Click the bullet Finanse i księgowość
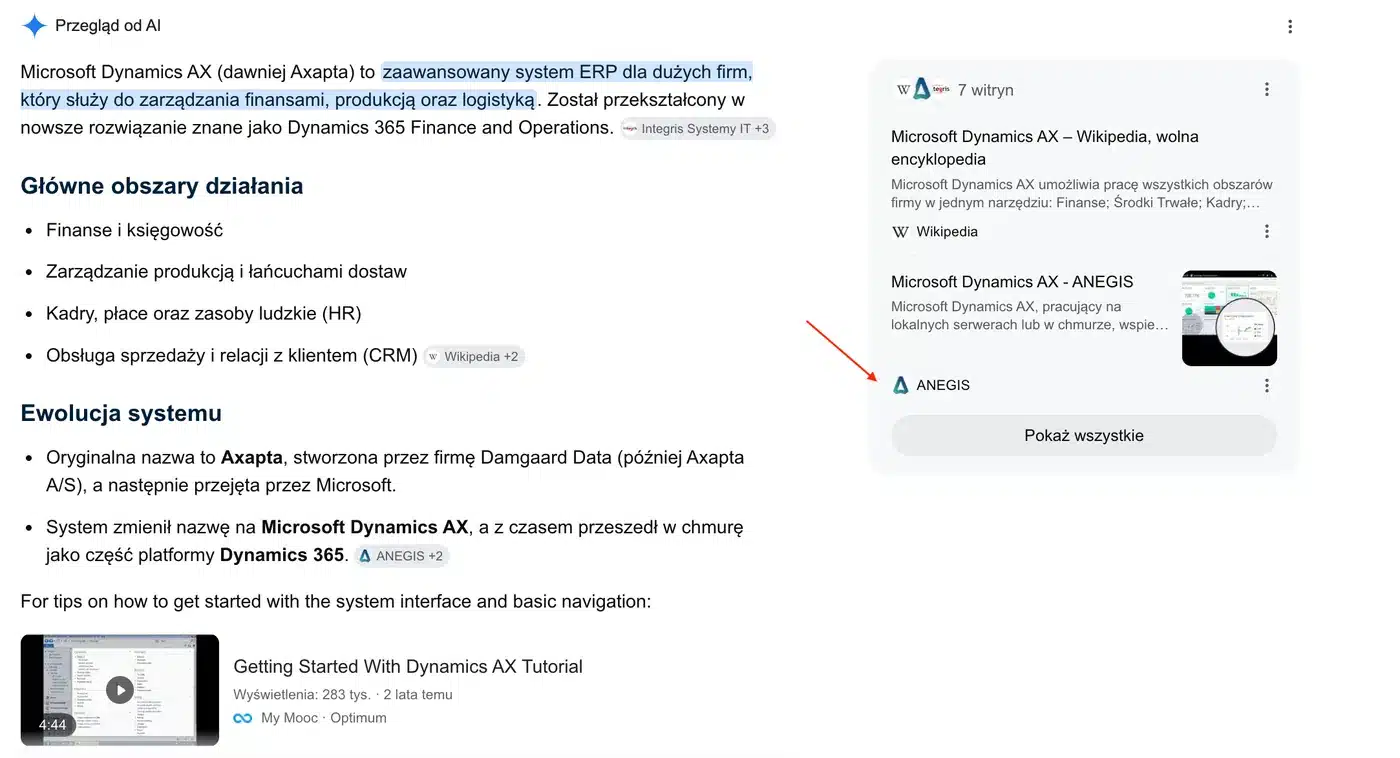This screenshot has width=1400, height=758. 135,230
